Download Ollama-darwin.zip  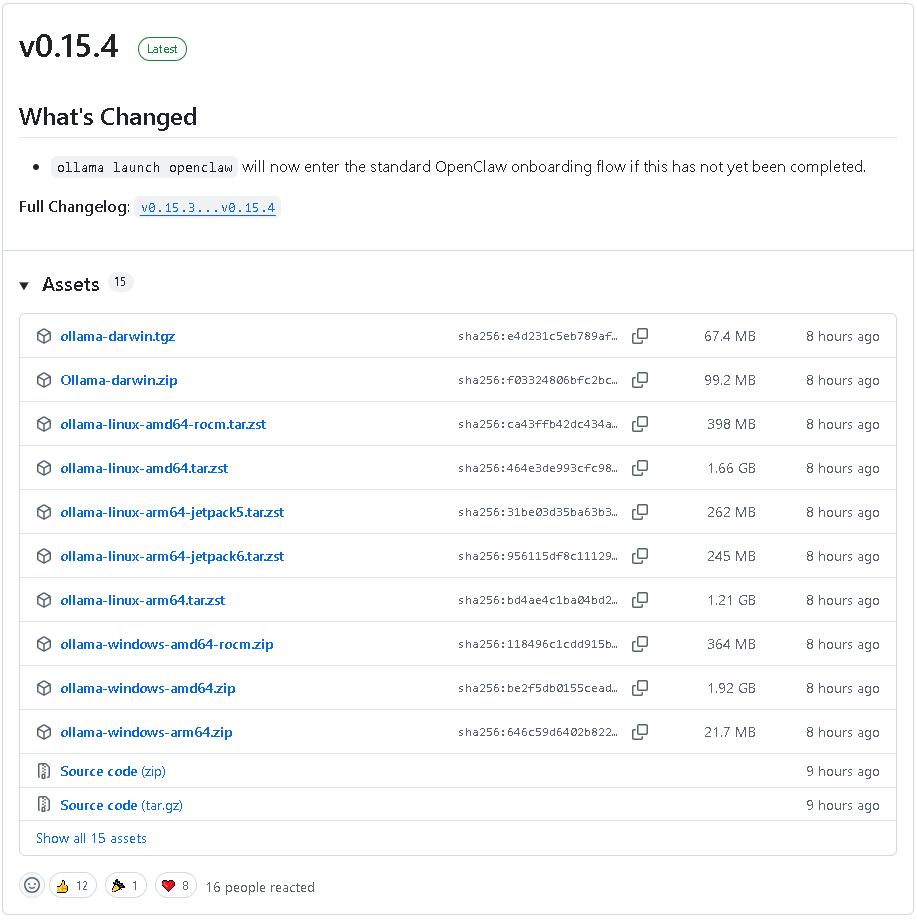(119, 380)
